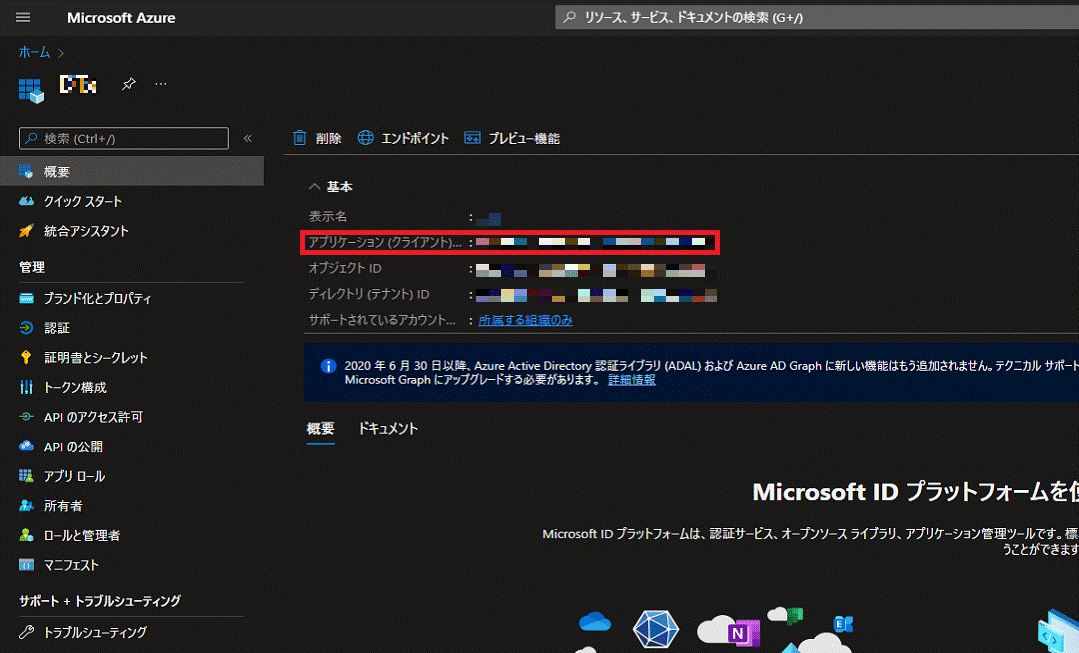Click the オブジェクト ID value
The image size is (1079, 653).
point(596,270)
